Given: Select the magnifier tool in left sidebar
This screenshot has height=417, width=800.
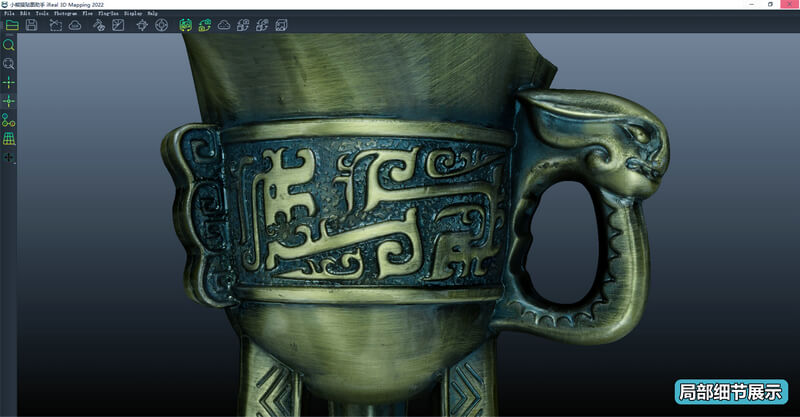Looking at the screenshot, I should 9,46.
